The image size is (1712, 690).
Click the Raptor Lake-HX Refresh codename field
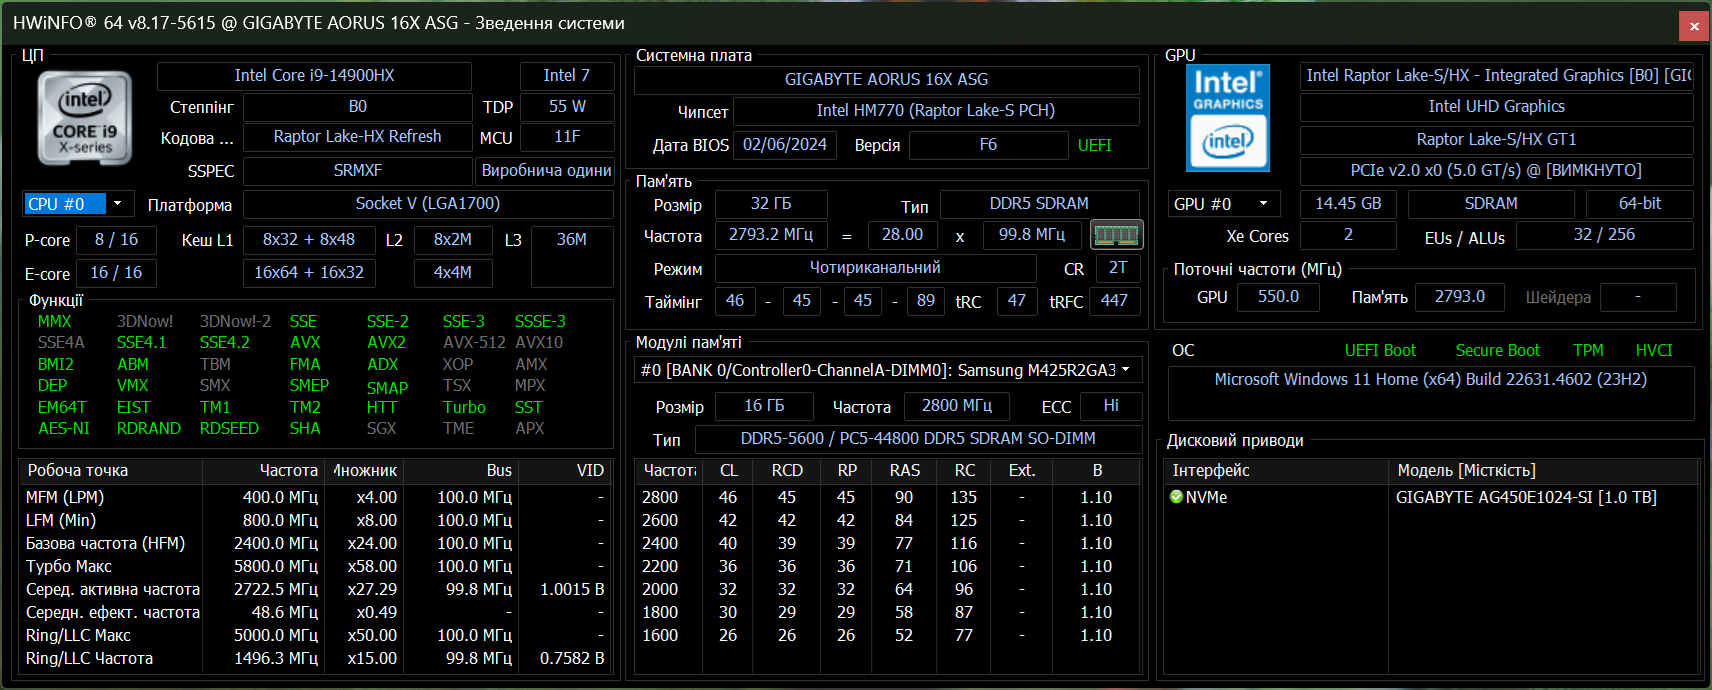[x=357, y=137]
